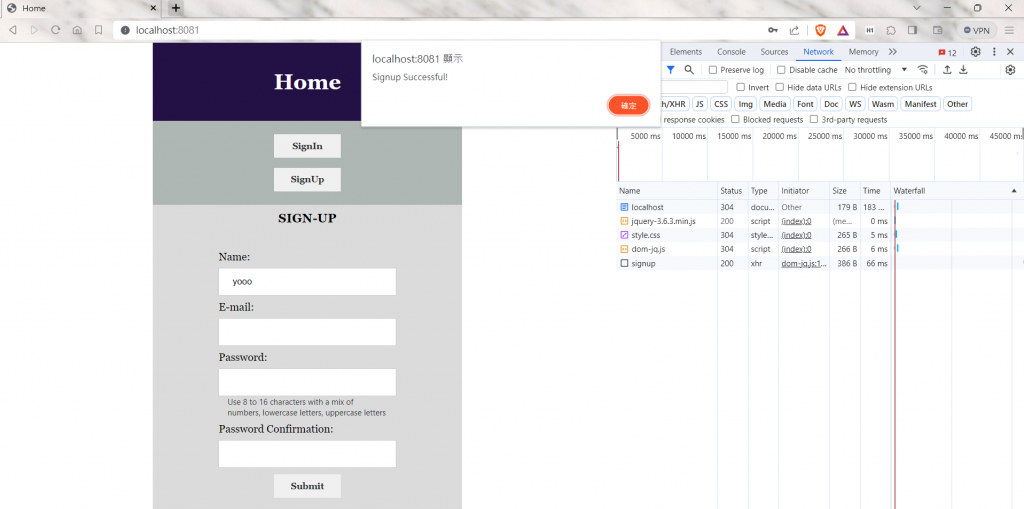The width and height of the screenshot is (1024, 509).
Task: Click the Password Confirmation input field
Action: [x=307, y=453]
